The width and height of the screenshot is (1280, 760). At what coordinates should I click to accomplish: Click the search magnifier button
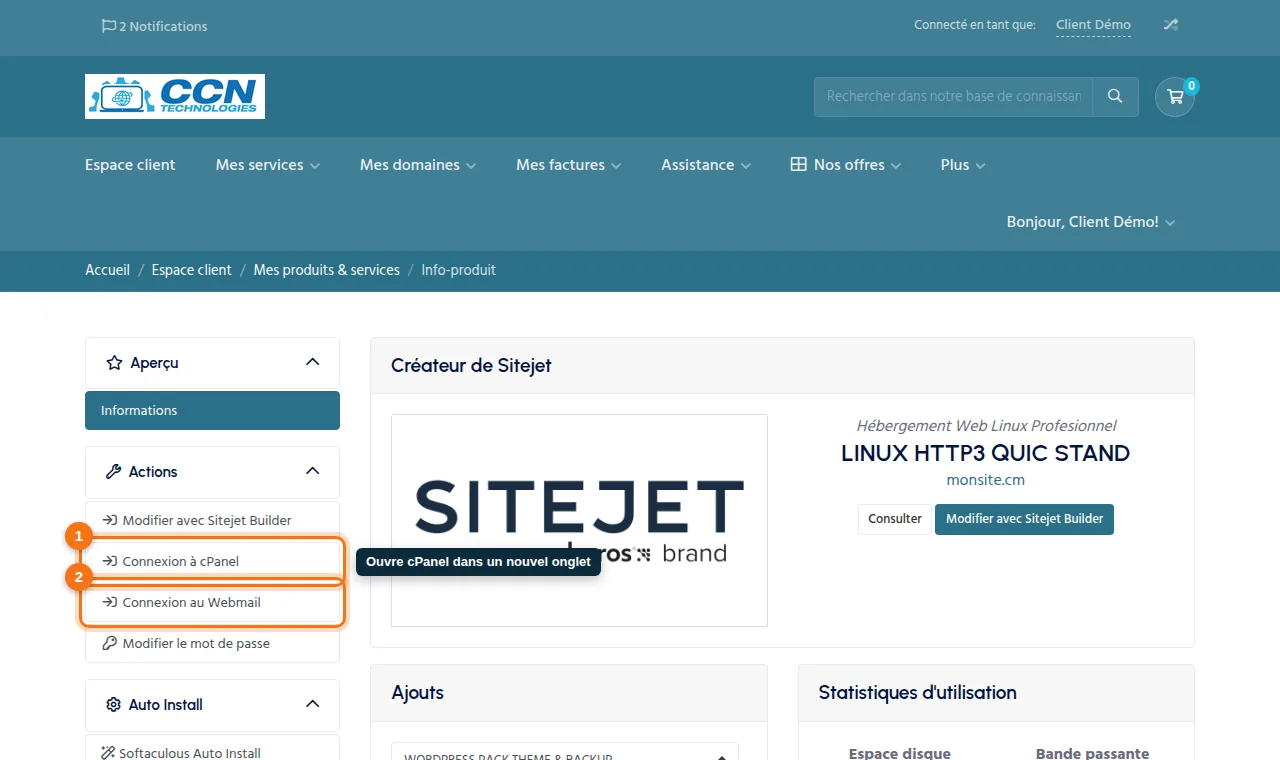click(1115, 97)
